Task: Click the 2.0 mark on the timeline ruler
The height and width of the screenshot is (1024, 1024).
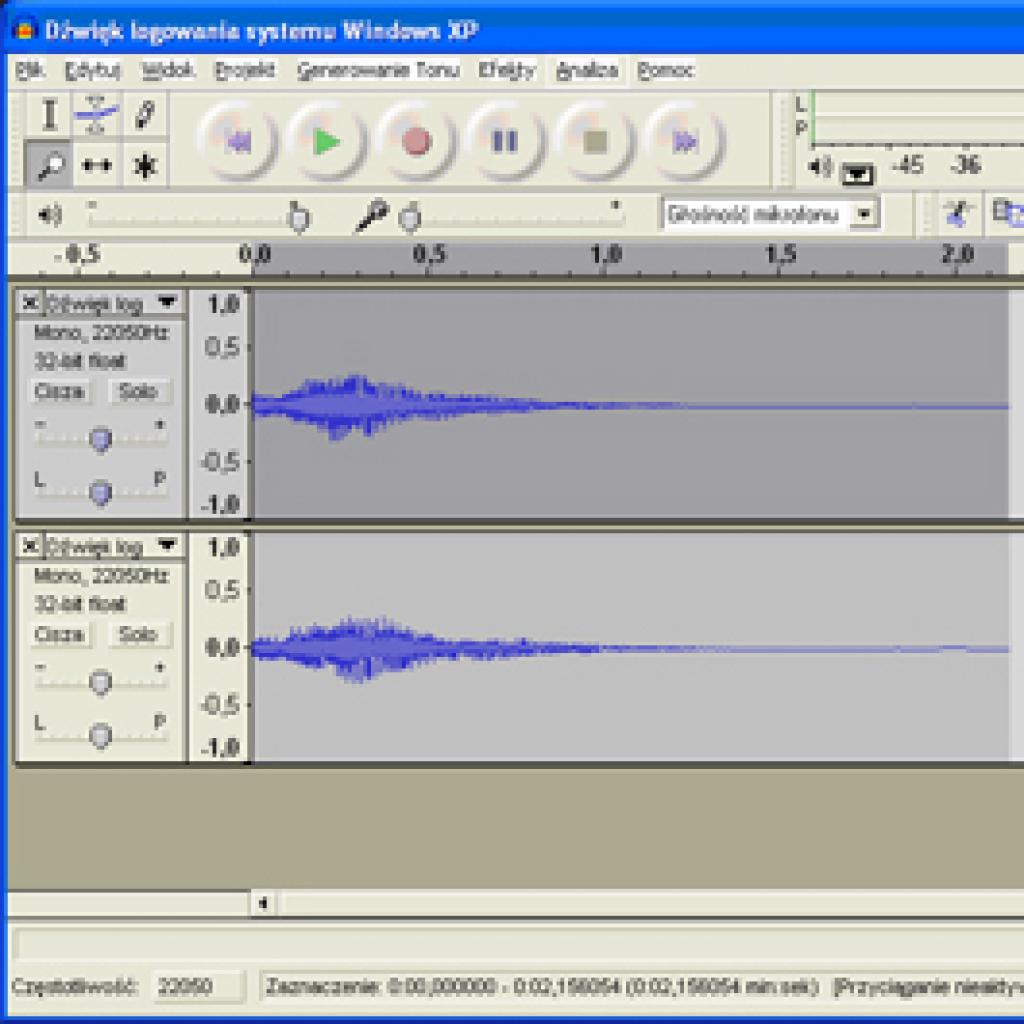Action: [x=957, y=253]
